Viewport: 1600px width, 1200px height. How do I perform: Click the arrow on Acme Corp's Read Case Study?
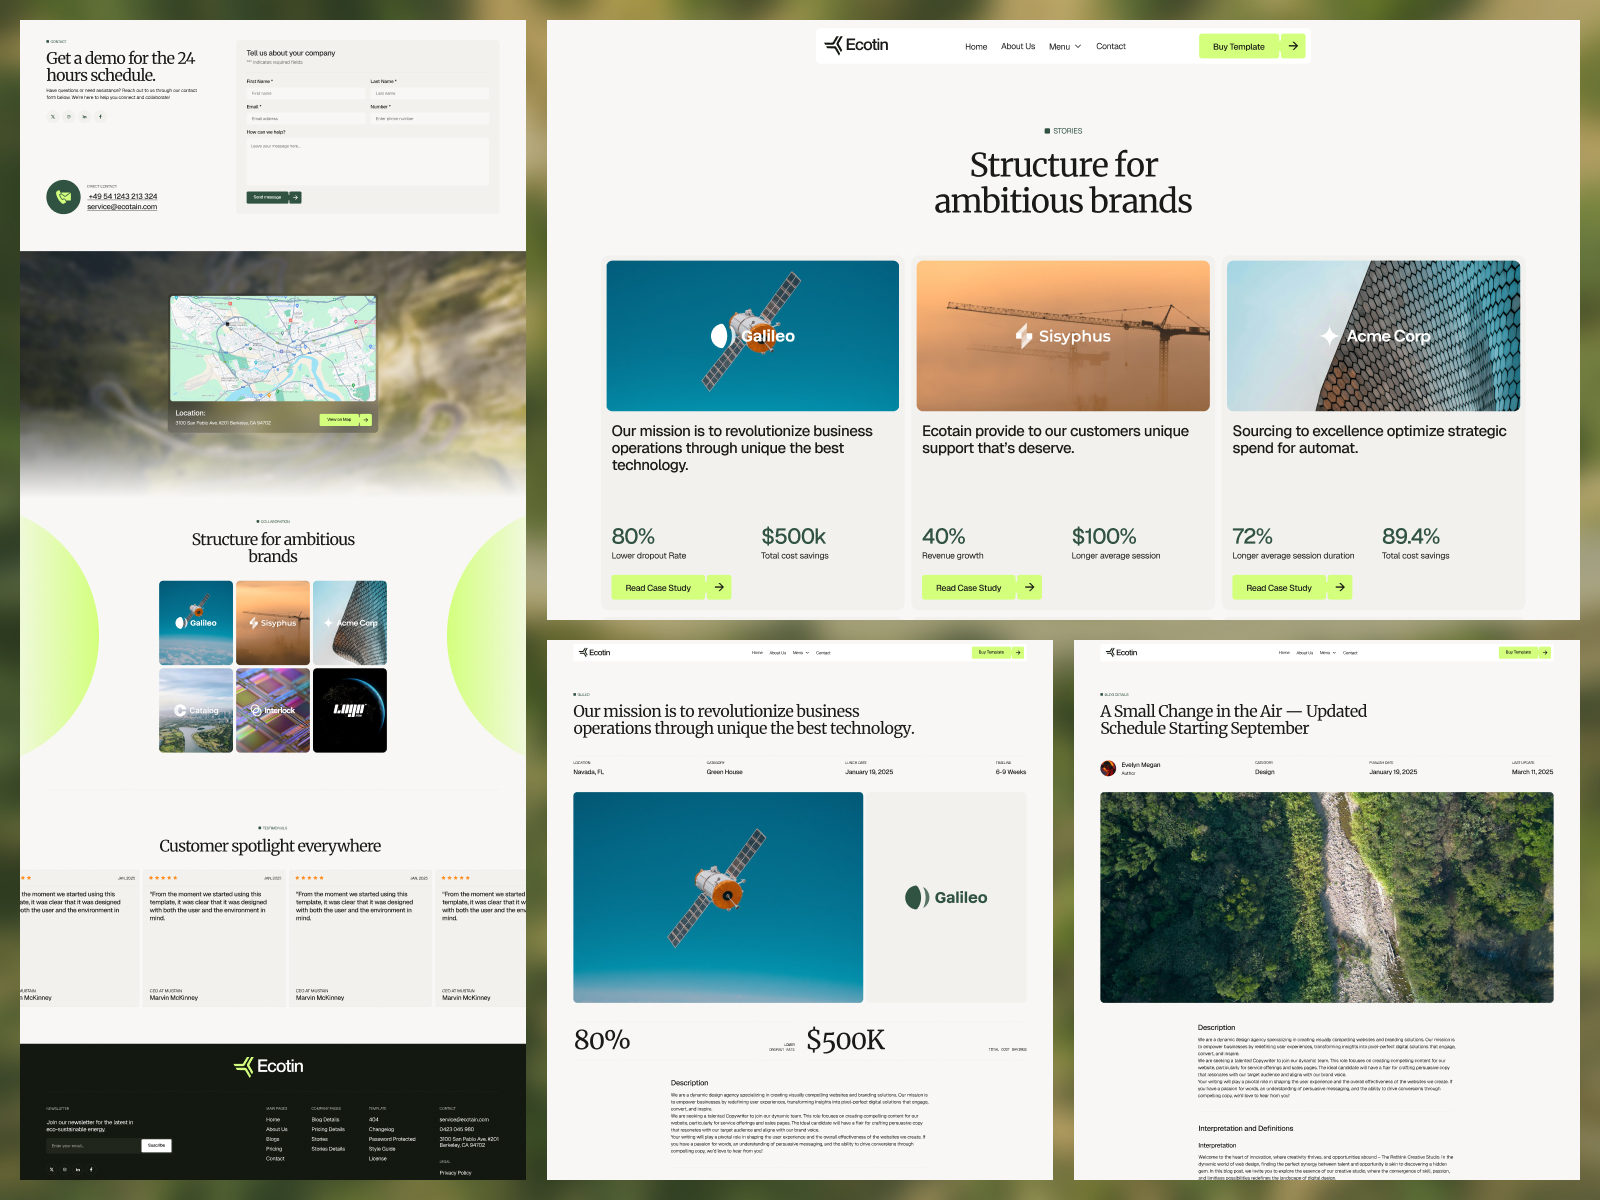click(1340, 587)
